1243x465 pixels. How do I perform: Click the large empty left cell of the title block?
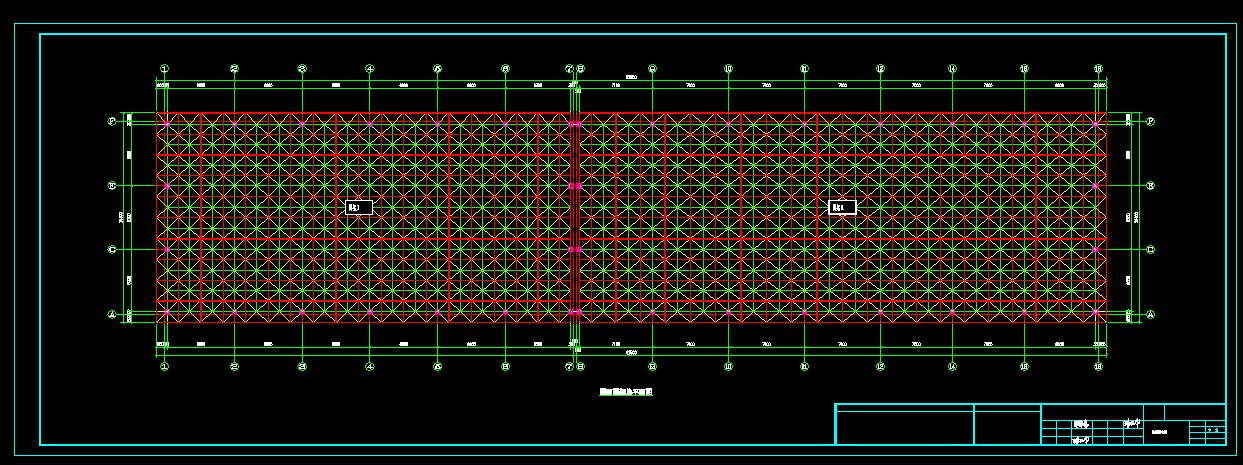pyautogui.click(x=904, y=428)
